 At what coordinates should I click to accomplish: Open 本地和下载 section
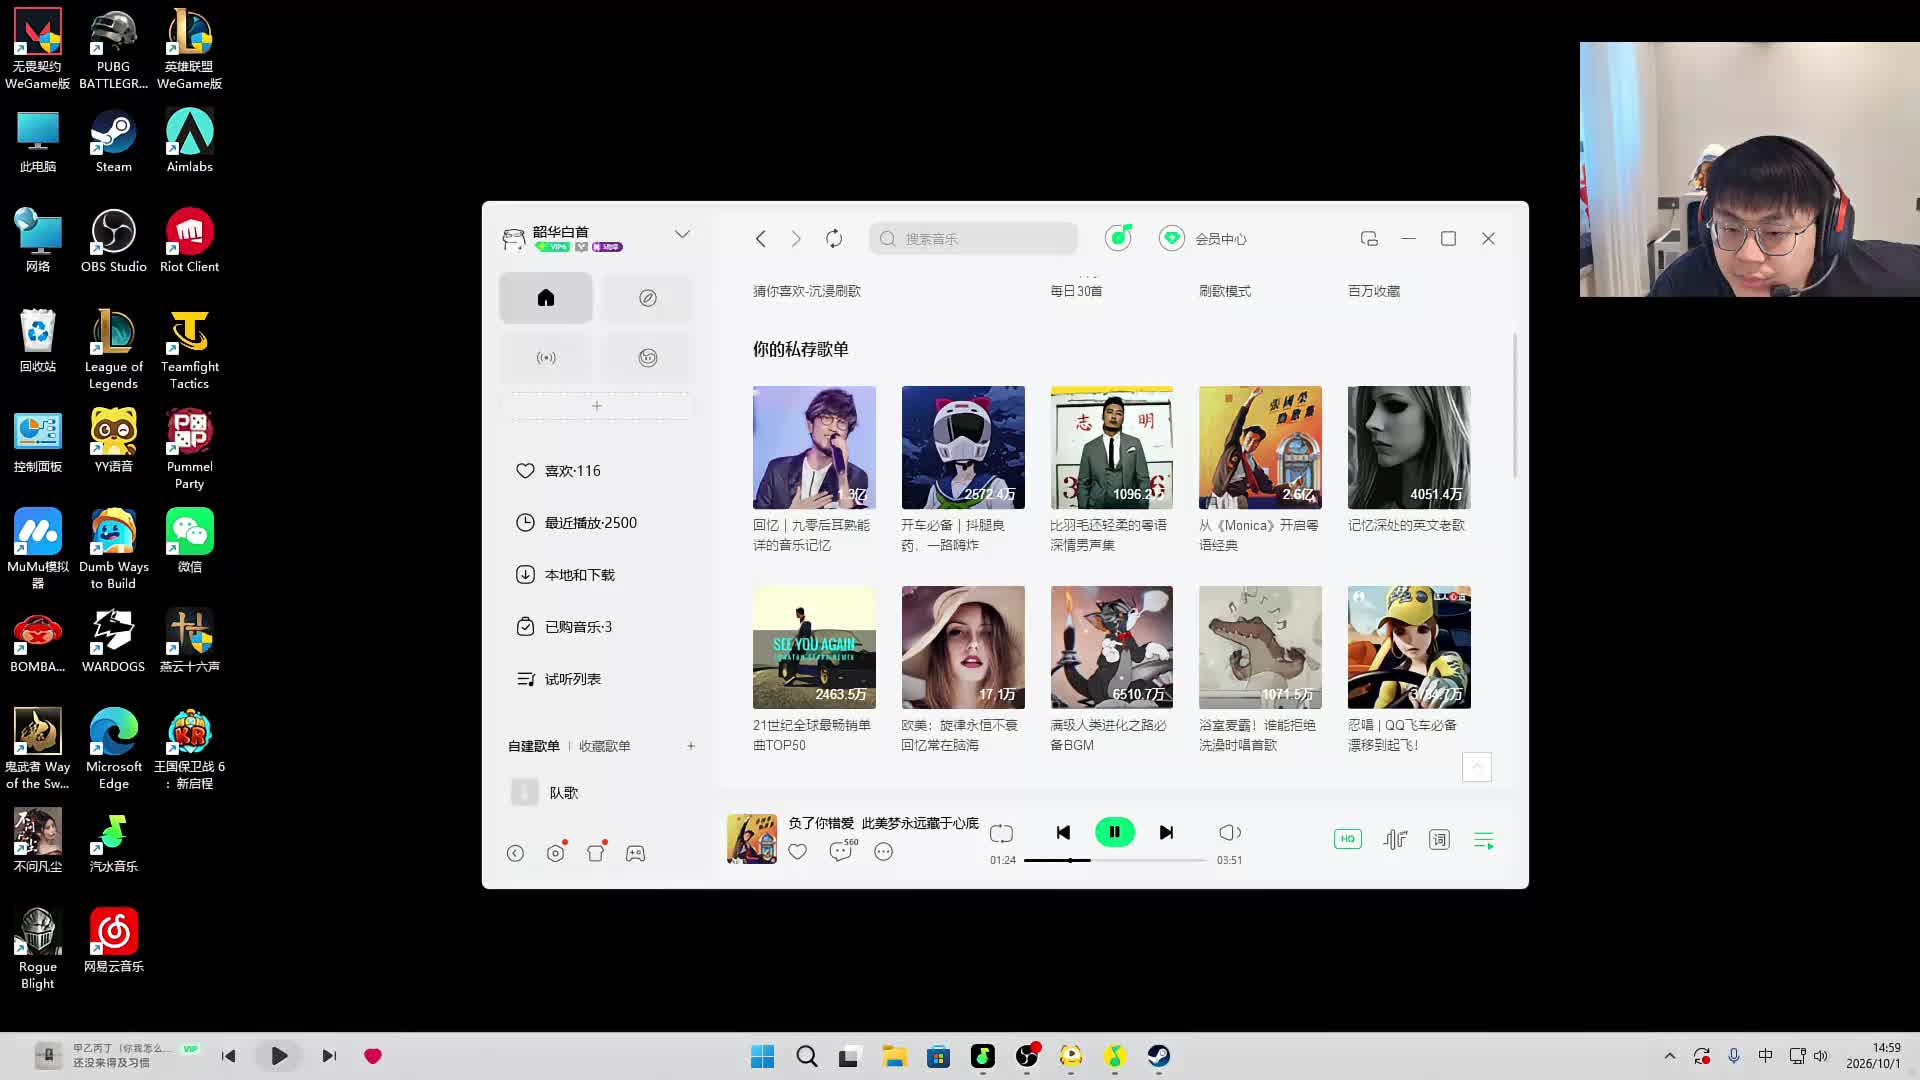coord(597,575)
